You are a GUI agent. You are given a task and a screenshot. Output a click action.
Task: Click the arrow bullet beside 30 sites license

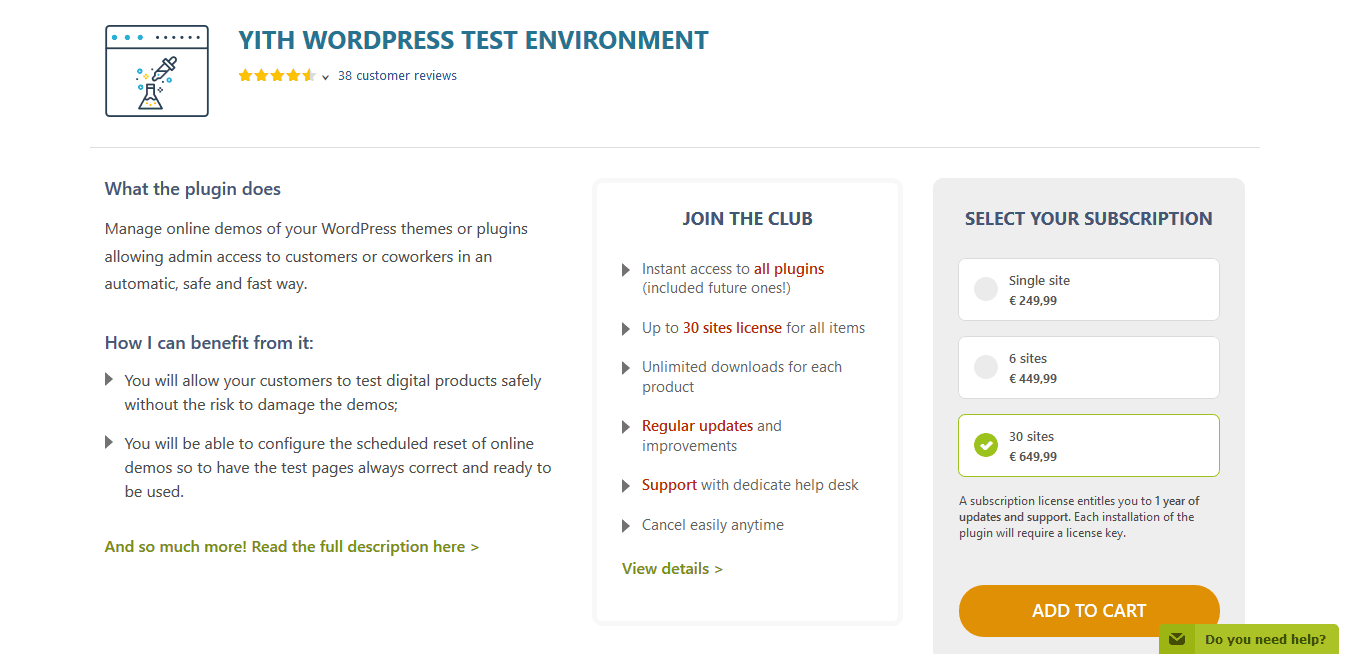[626, 329]
